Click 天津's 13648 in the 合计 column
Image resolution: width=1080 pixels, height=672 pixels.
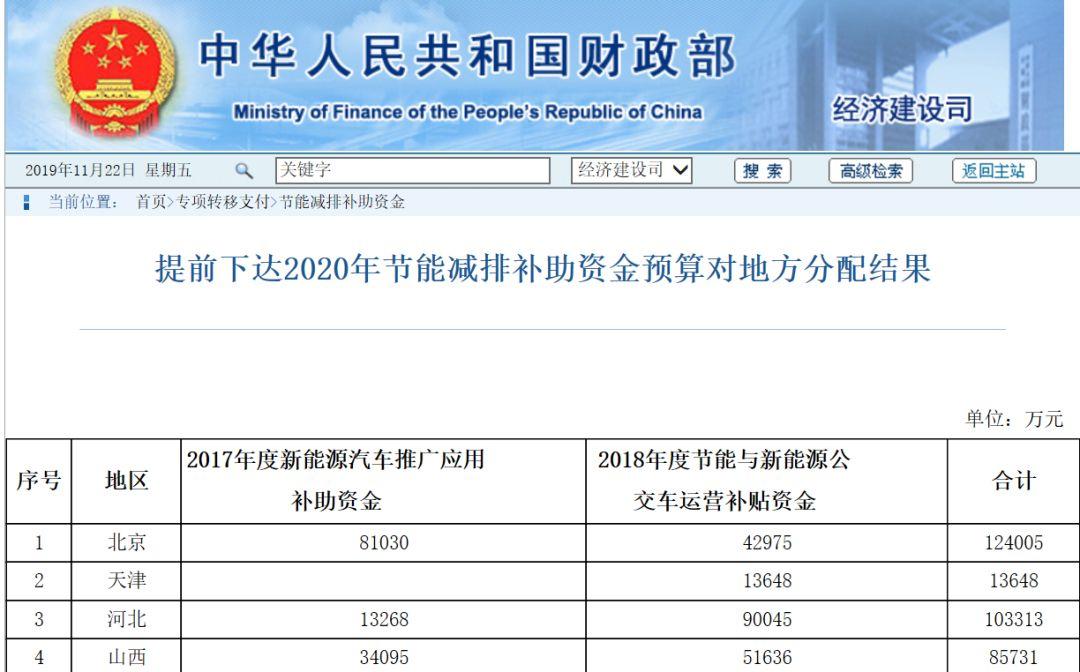tap(1014, 581)
